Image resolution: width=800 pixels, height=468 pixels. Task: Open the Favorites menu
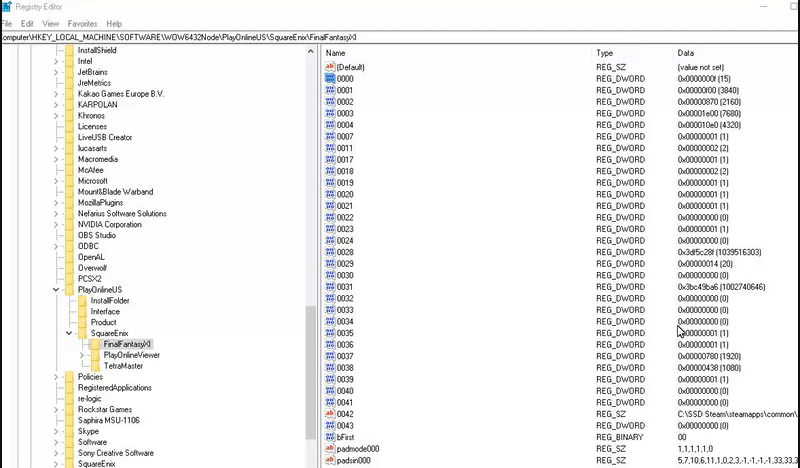(82, 23)
